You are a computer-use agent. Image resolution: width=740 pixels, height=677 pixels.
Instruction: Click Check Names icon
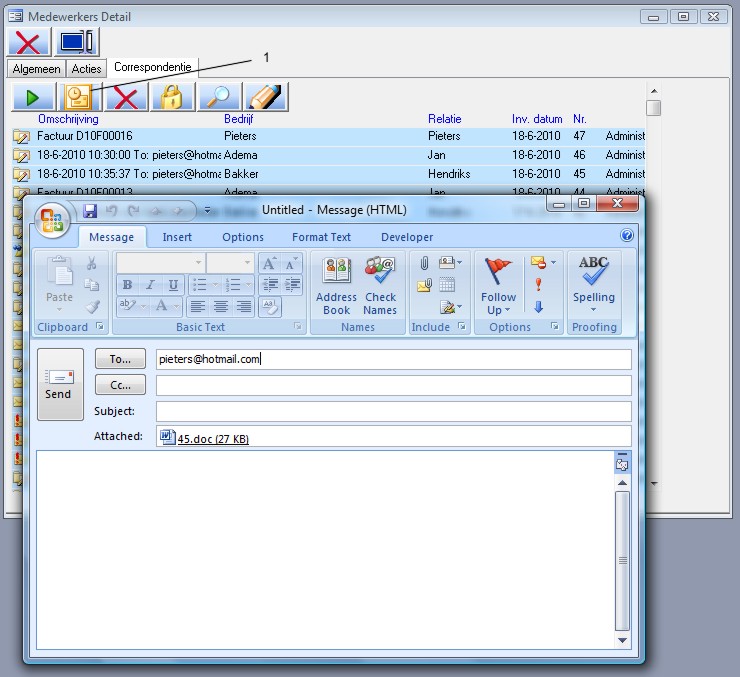(x=380, y=286)
